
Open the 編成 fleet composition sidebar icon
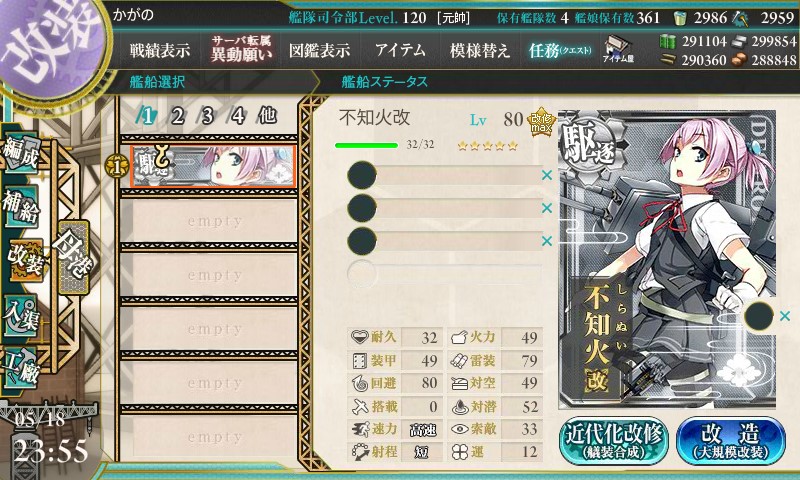coord(21,154)
